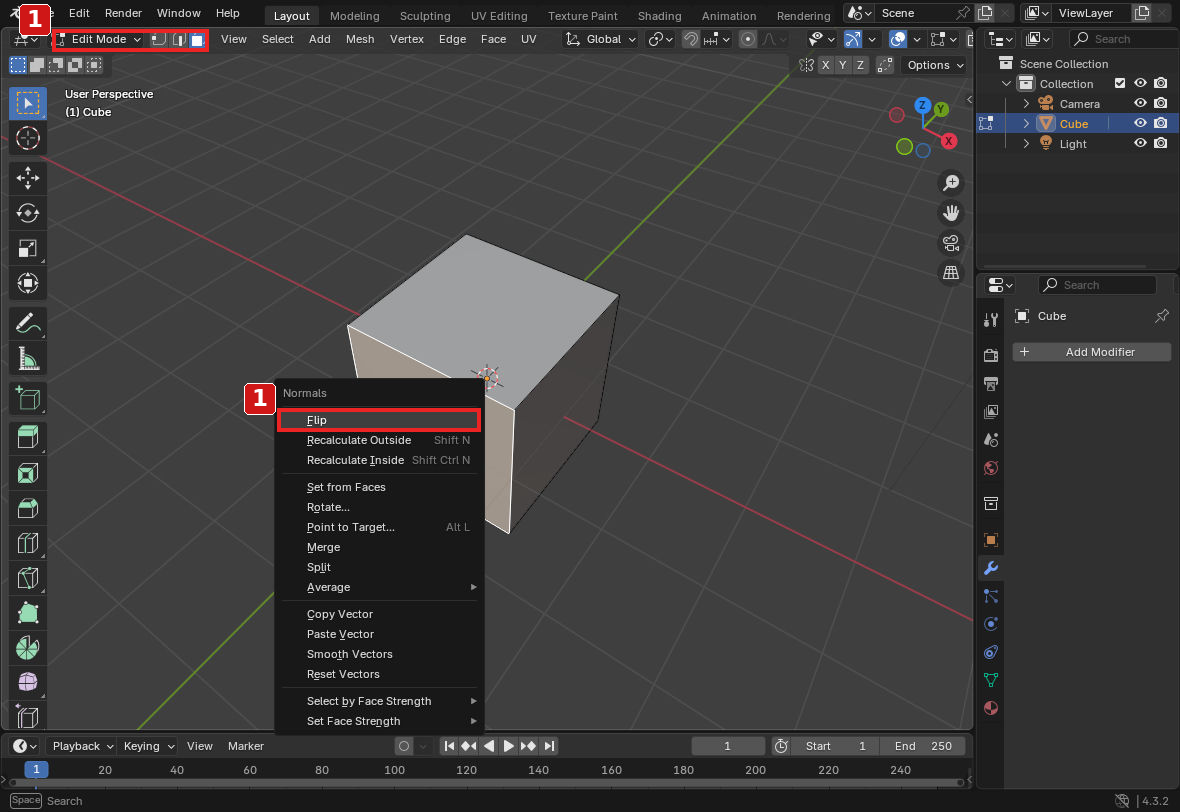Screen dimensions: 1180x812
Task: Hide the Camera in viewport
Action: pos(1140,103)
